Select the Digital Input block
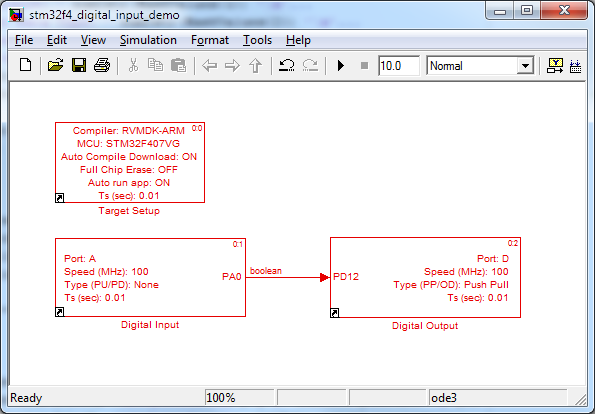 (150, 277)
